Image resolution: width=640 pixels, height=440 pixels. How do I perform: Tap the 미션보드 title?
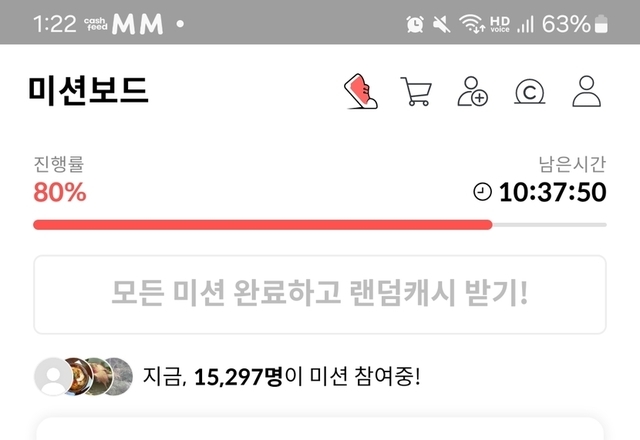point(88,91)
